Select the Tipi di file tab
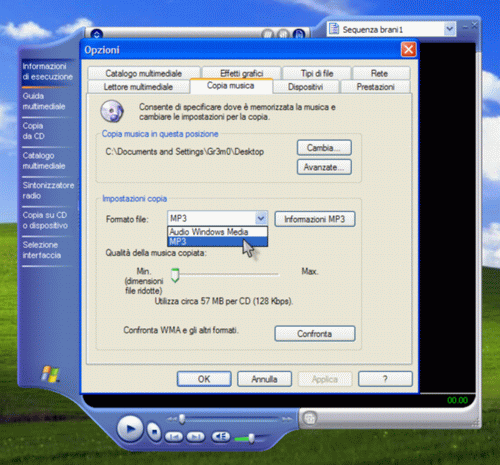The height and width of the screenshot is (465, 500). [317, 73]
